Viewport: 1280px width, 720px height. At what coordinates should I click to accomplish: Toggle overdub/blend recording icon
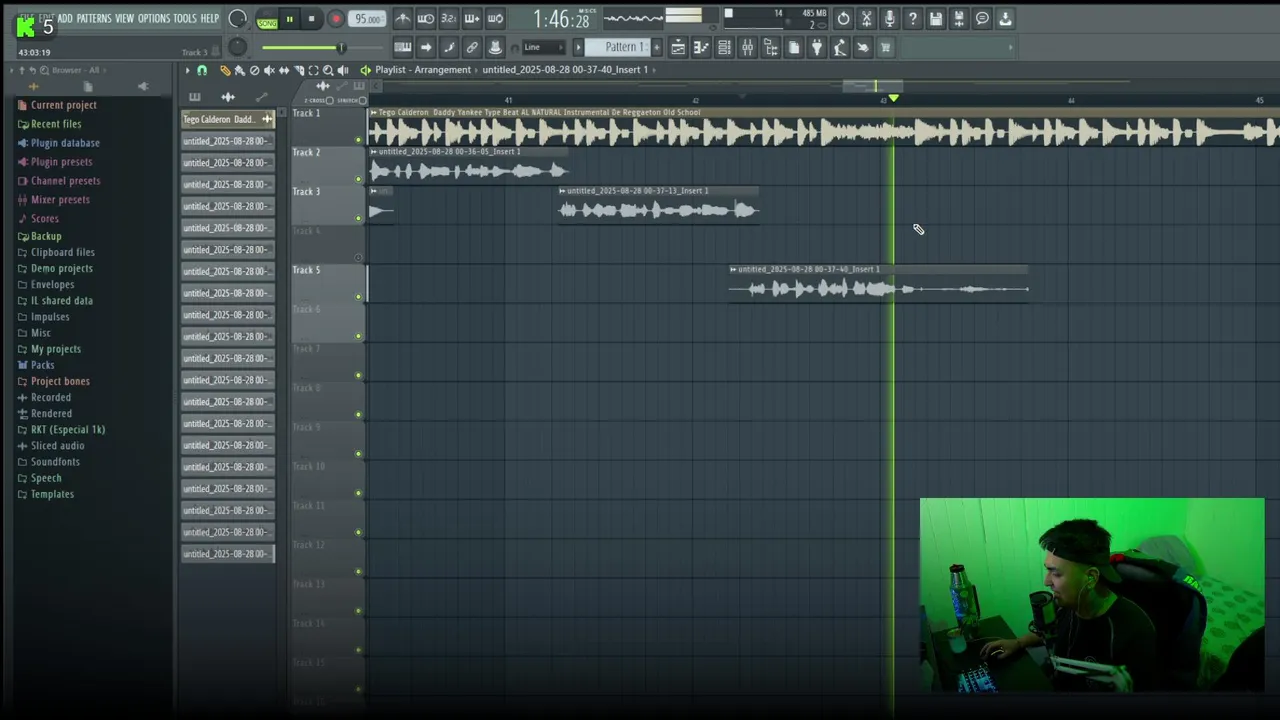pyautogui.click(x=472, y=18)
